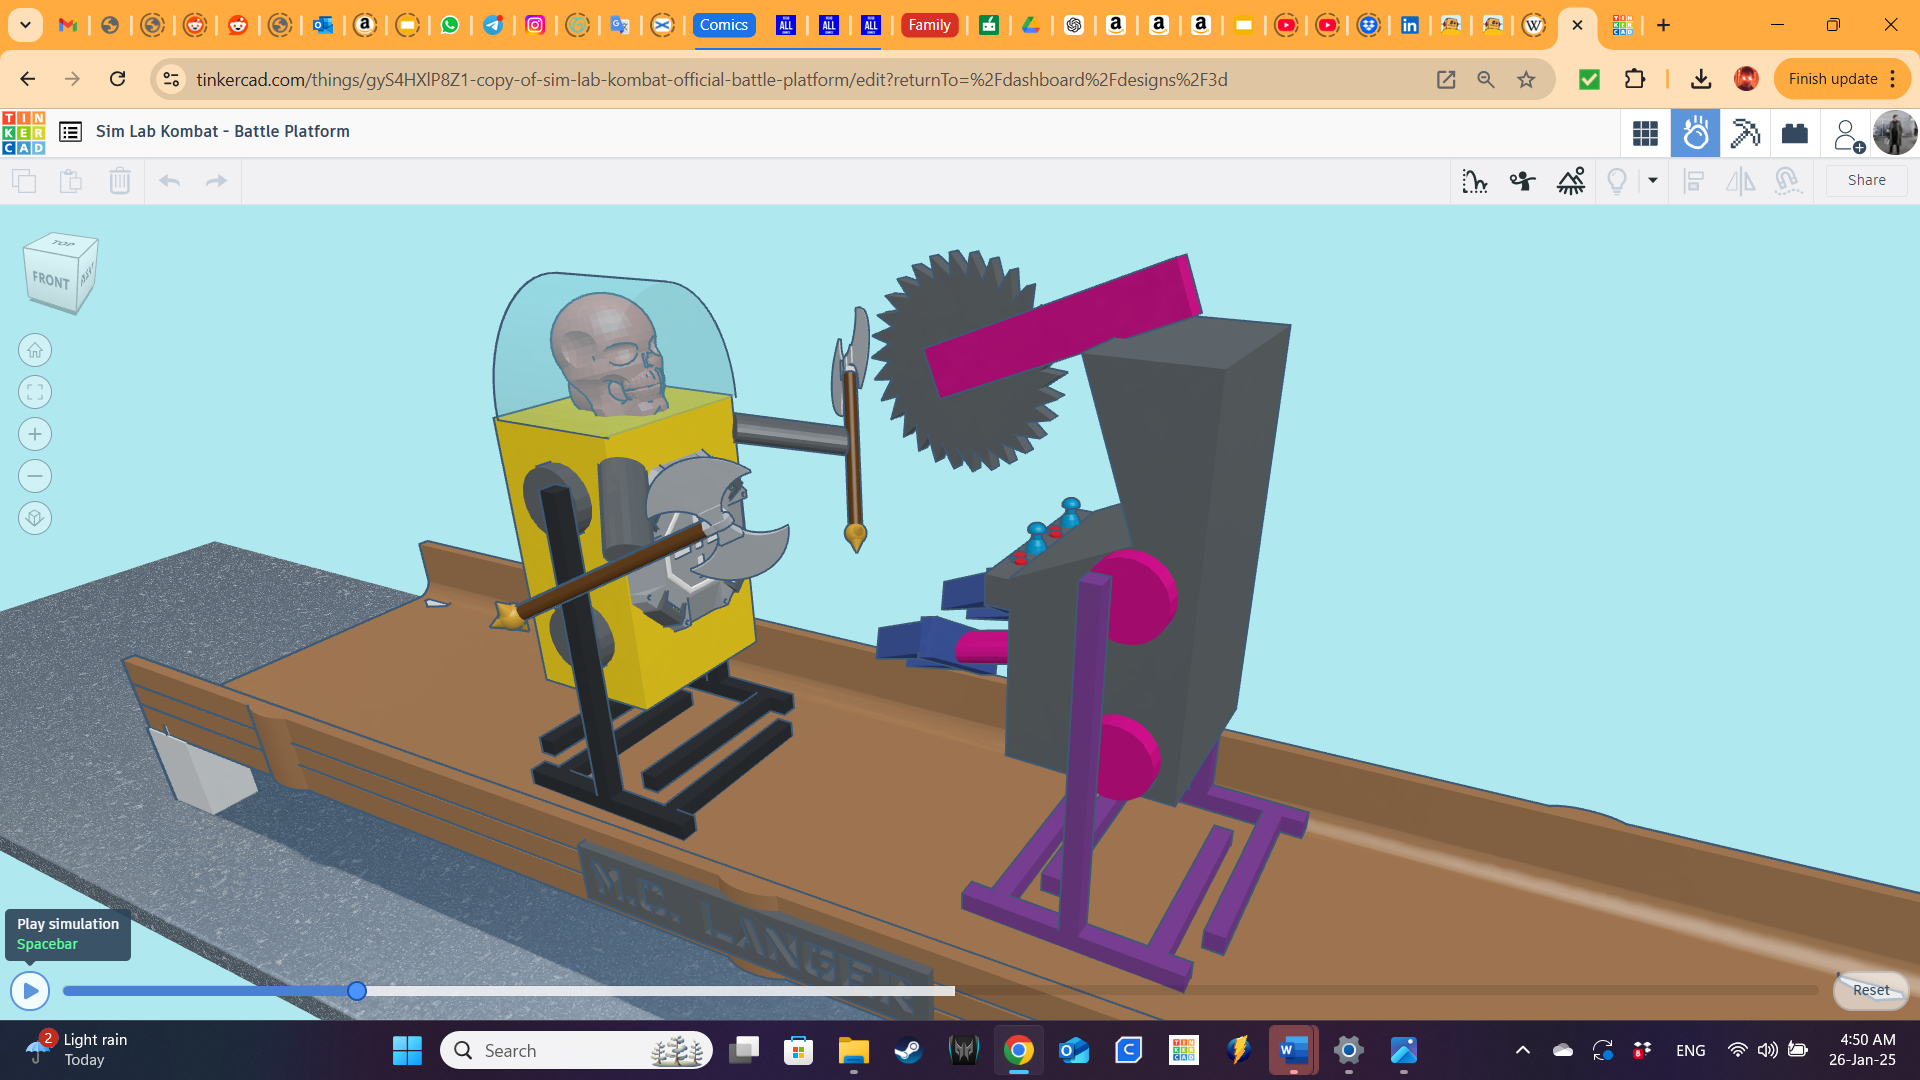Click the gravity drop tool icon
Viewport: 1920px width, 1080px height.
coord(1474,181)
